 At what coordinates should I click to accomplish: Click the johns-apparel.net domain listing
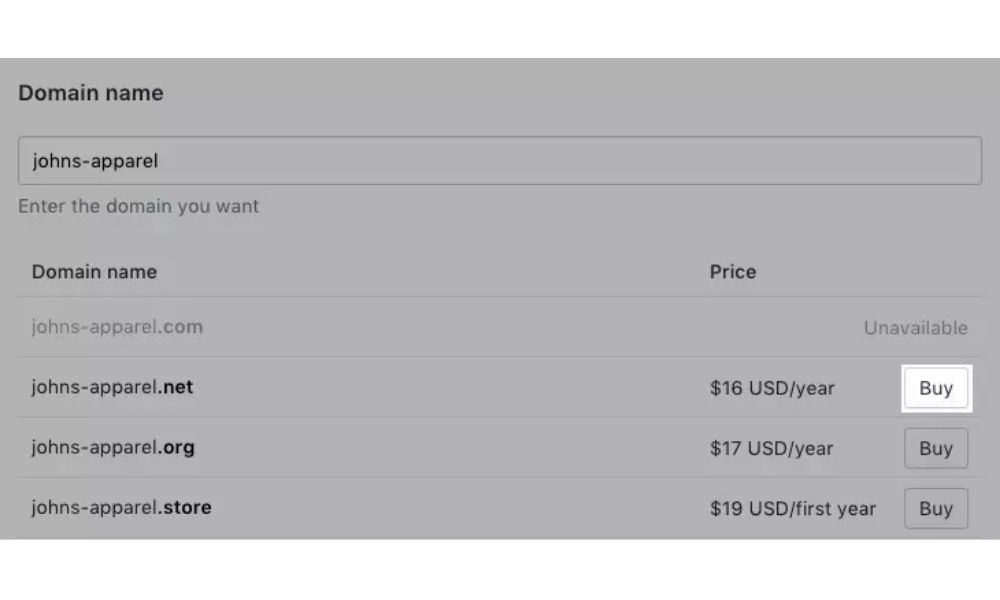tap(111, 388)
